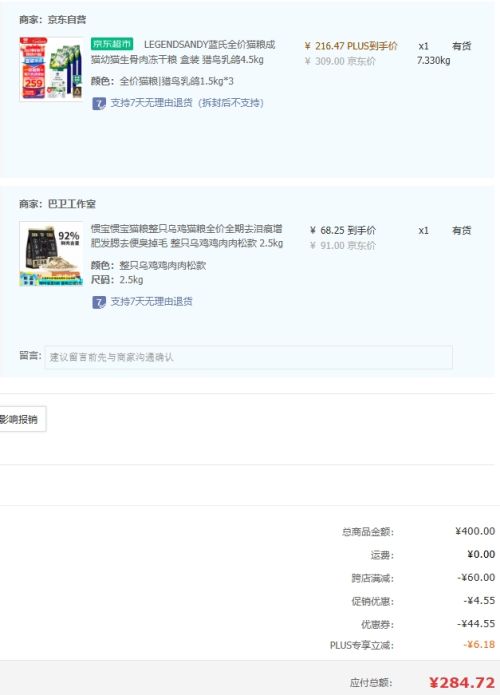Click the 跨店满减 -¥60.00 discount line
Image resolution: width=500 pixels, height=695 pixels.
click(x=423, y=578)
